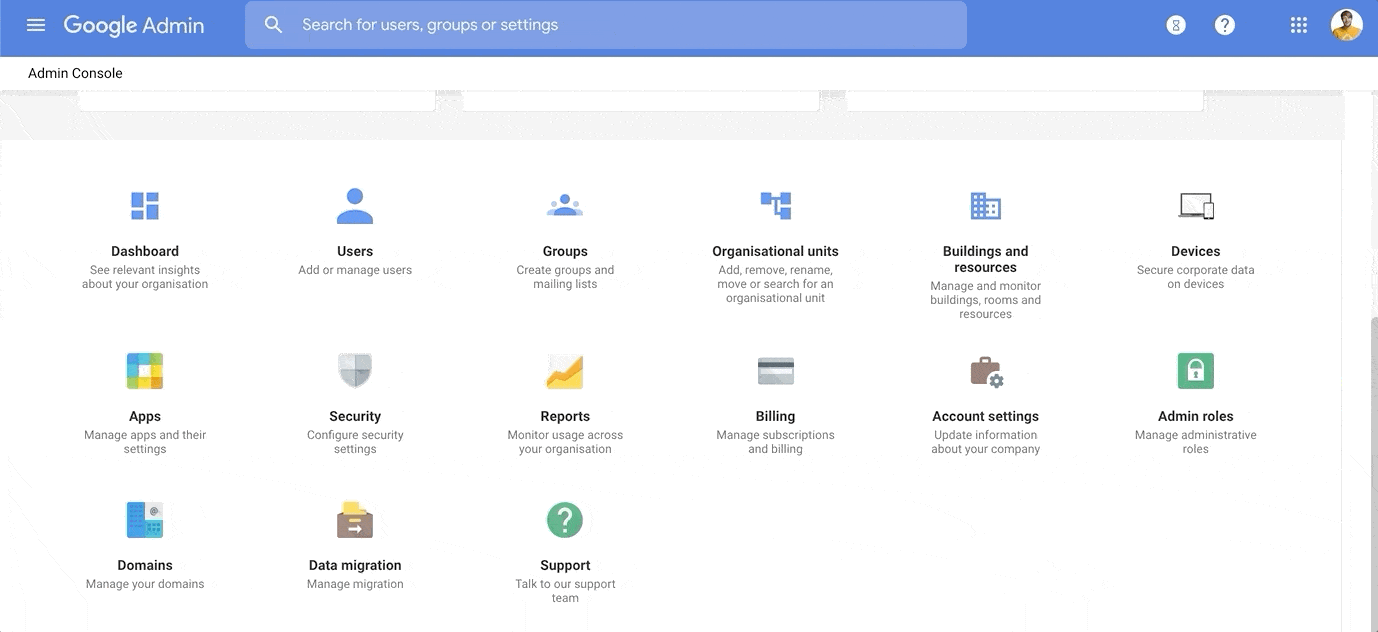
Task: Click the Security shield icon
Action: [x=355, y=371]
